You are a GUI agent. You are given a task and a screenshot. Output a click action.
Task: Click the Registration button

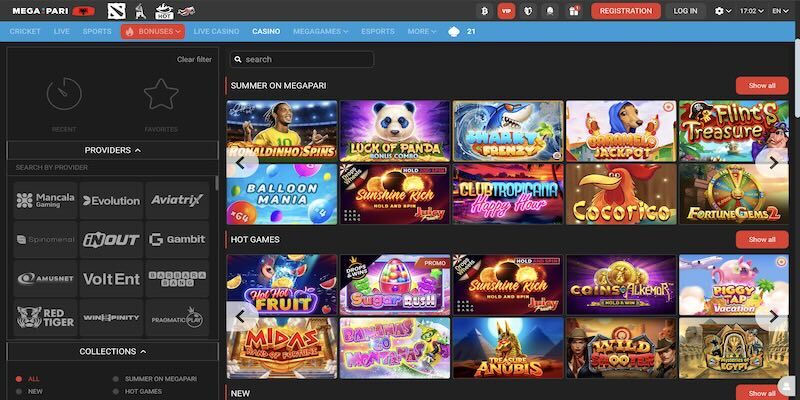coord(626,11)
